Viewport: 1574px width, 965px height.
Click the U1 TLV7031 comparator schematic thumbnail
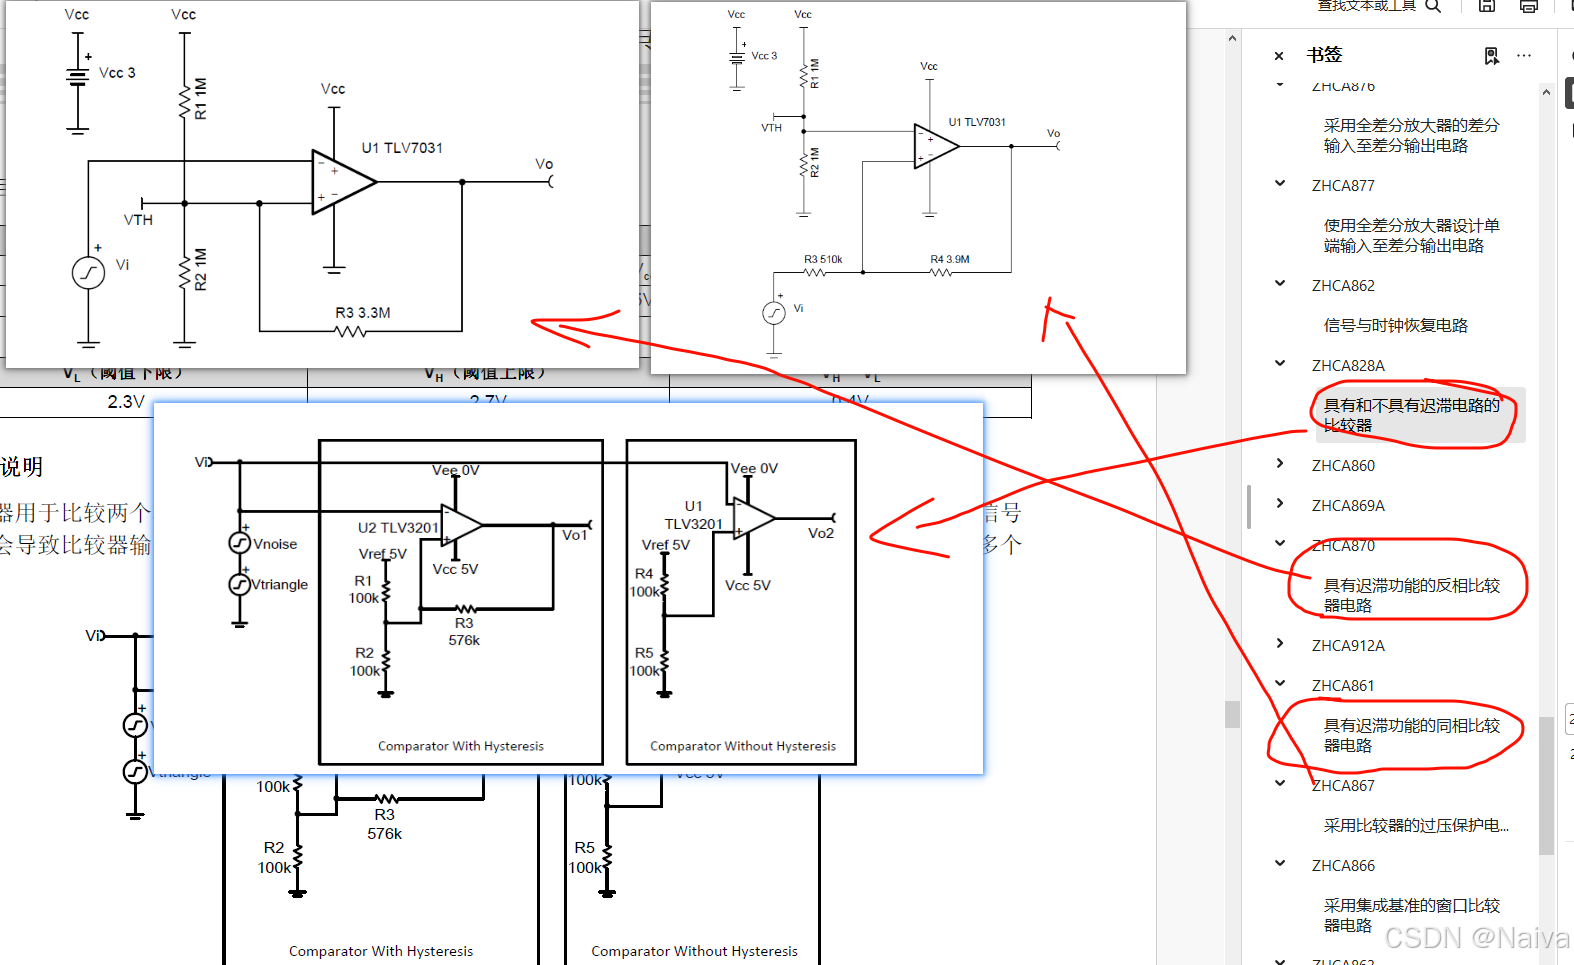[x=322, y=184]
